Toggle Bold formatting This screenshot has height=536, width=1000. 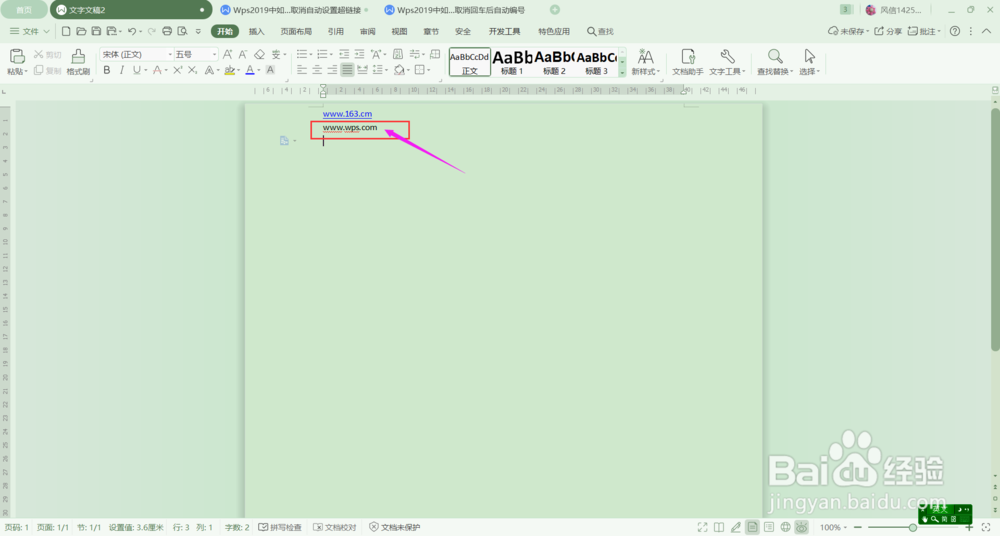(x=107, y=70)
